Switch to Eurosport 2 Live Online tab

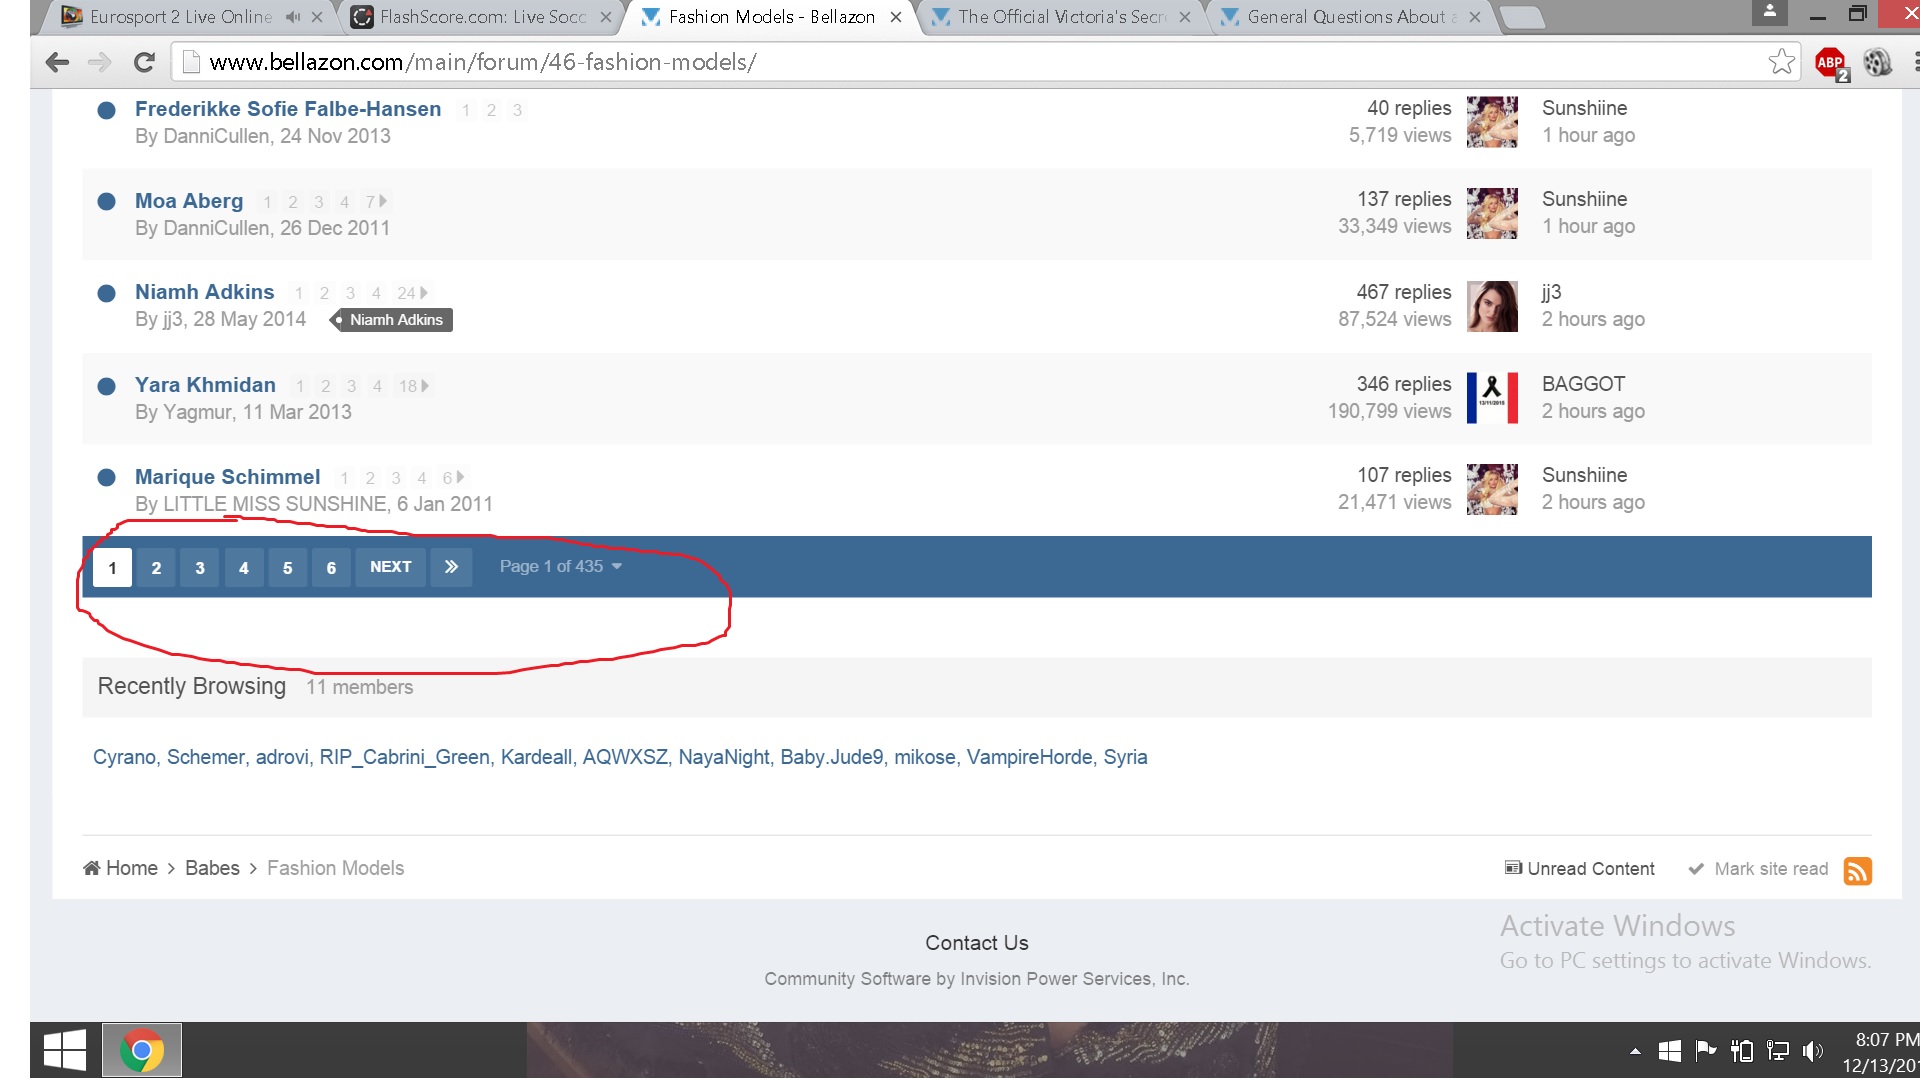[180, 17]
